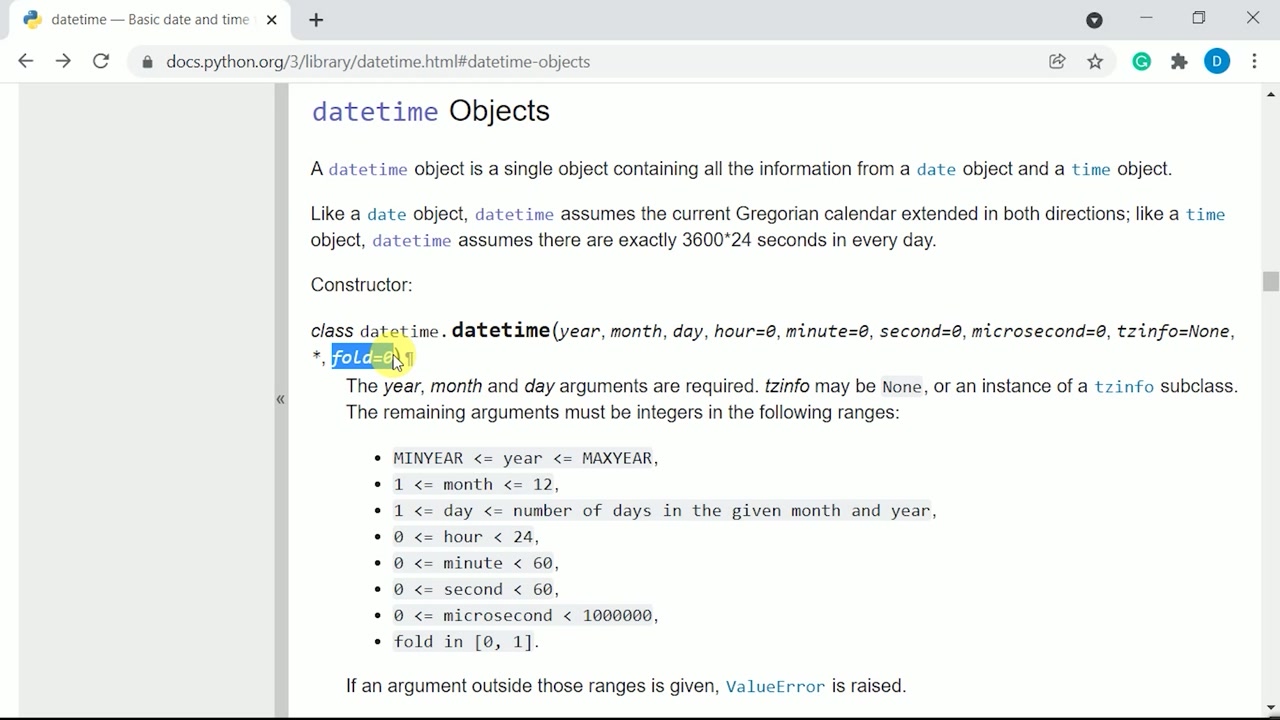Viewport: 1280px width, 720px height.
Task: Open the user profile avatar D
Action: point(1217,62)
